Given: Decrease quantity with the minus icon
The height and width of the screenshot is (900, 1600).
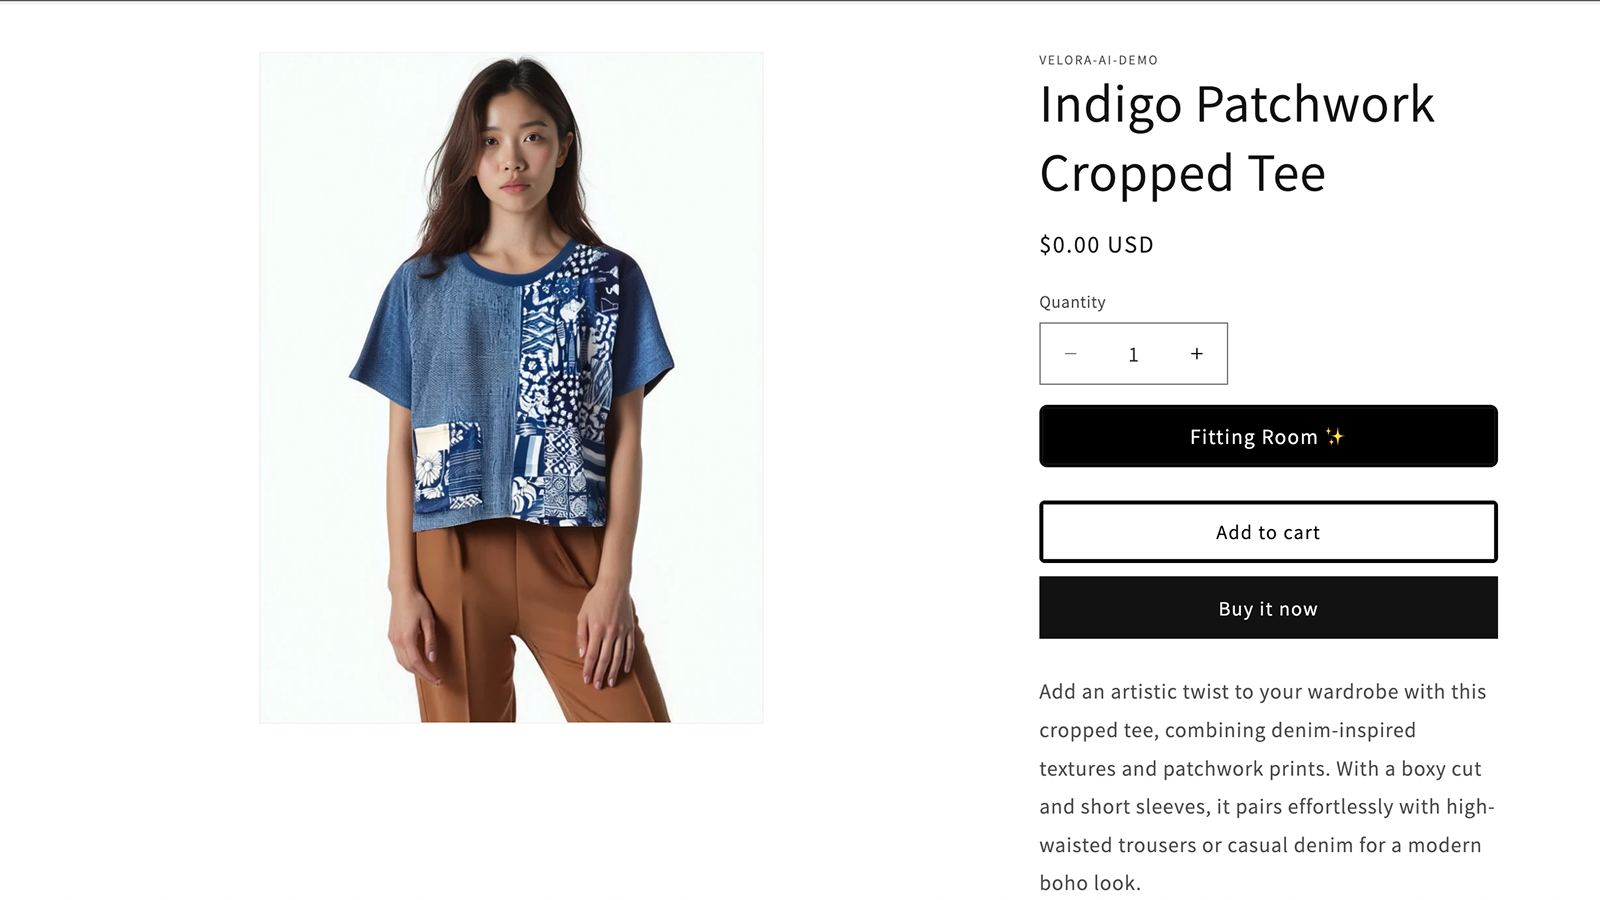Looking at the screenshot, I should [x=1070, y=354].
